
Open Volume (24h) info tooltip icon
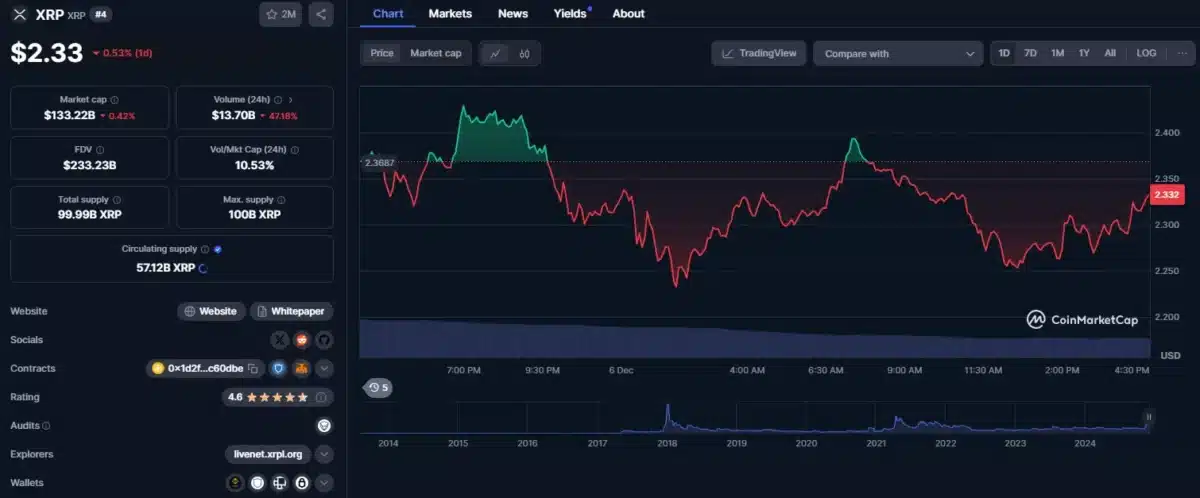point(278,100)
